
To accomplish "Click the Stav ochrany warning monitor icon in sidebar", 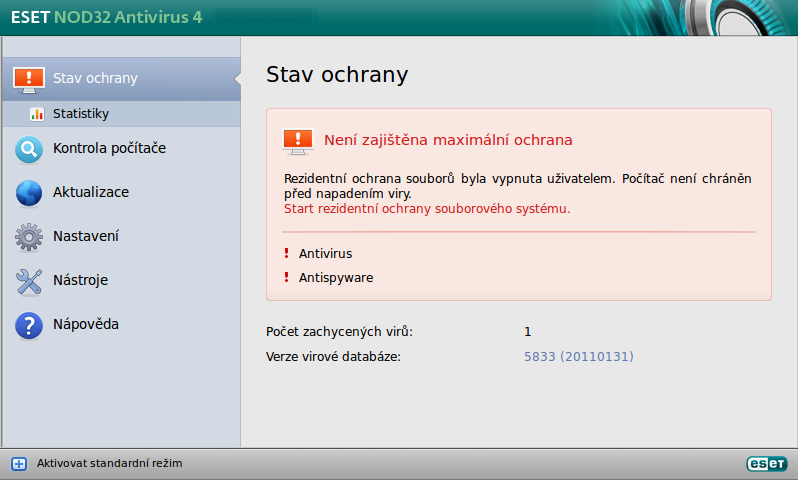I will tap(29, 79).
